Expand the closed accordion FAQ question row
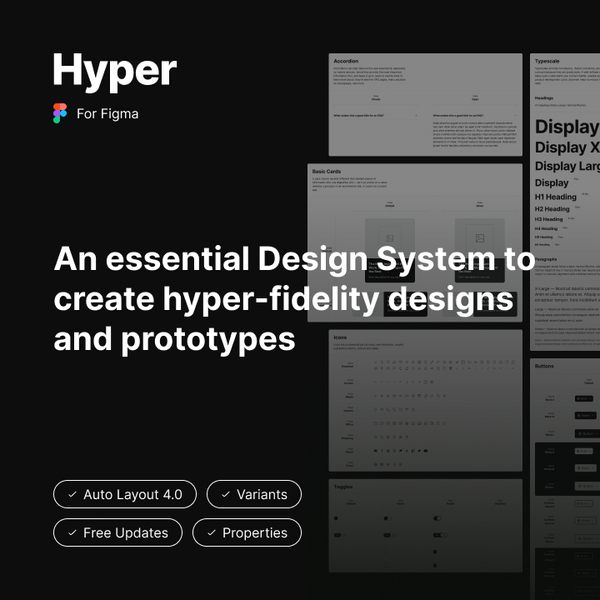The image size is (600, 600). pyautogui.click(x=375, y=115)
